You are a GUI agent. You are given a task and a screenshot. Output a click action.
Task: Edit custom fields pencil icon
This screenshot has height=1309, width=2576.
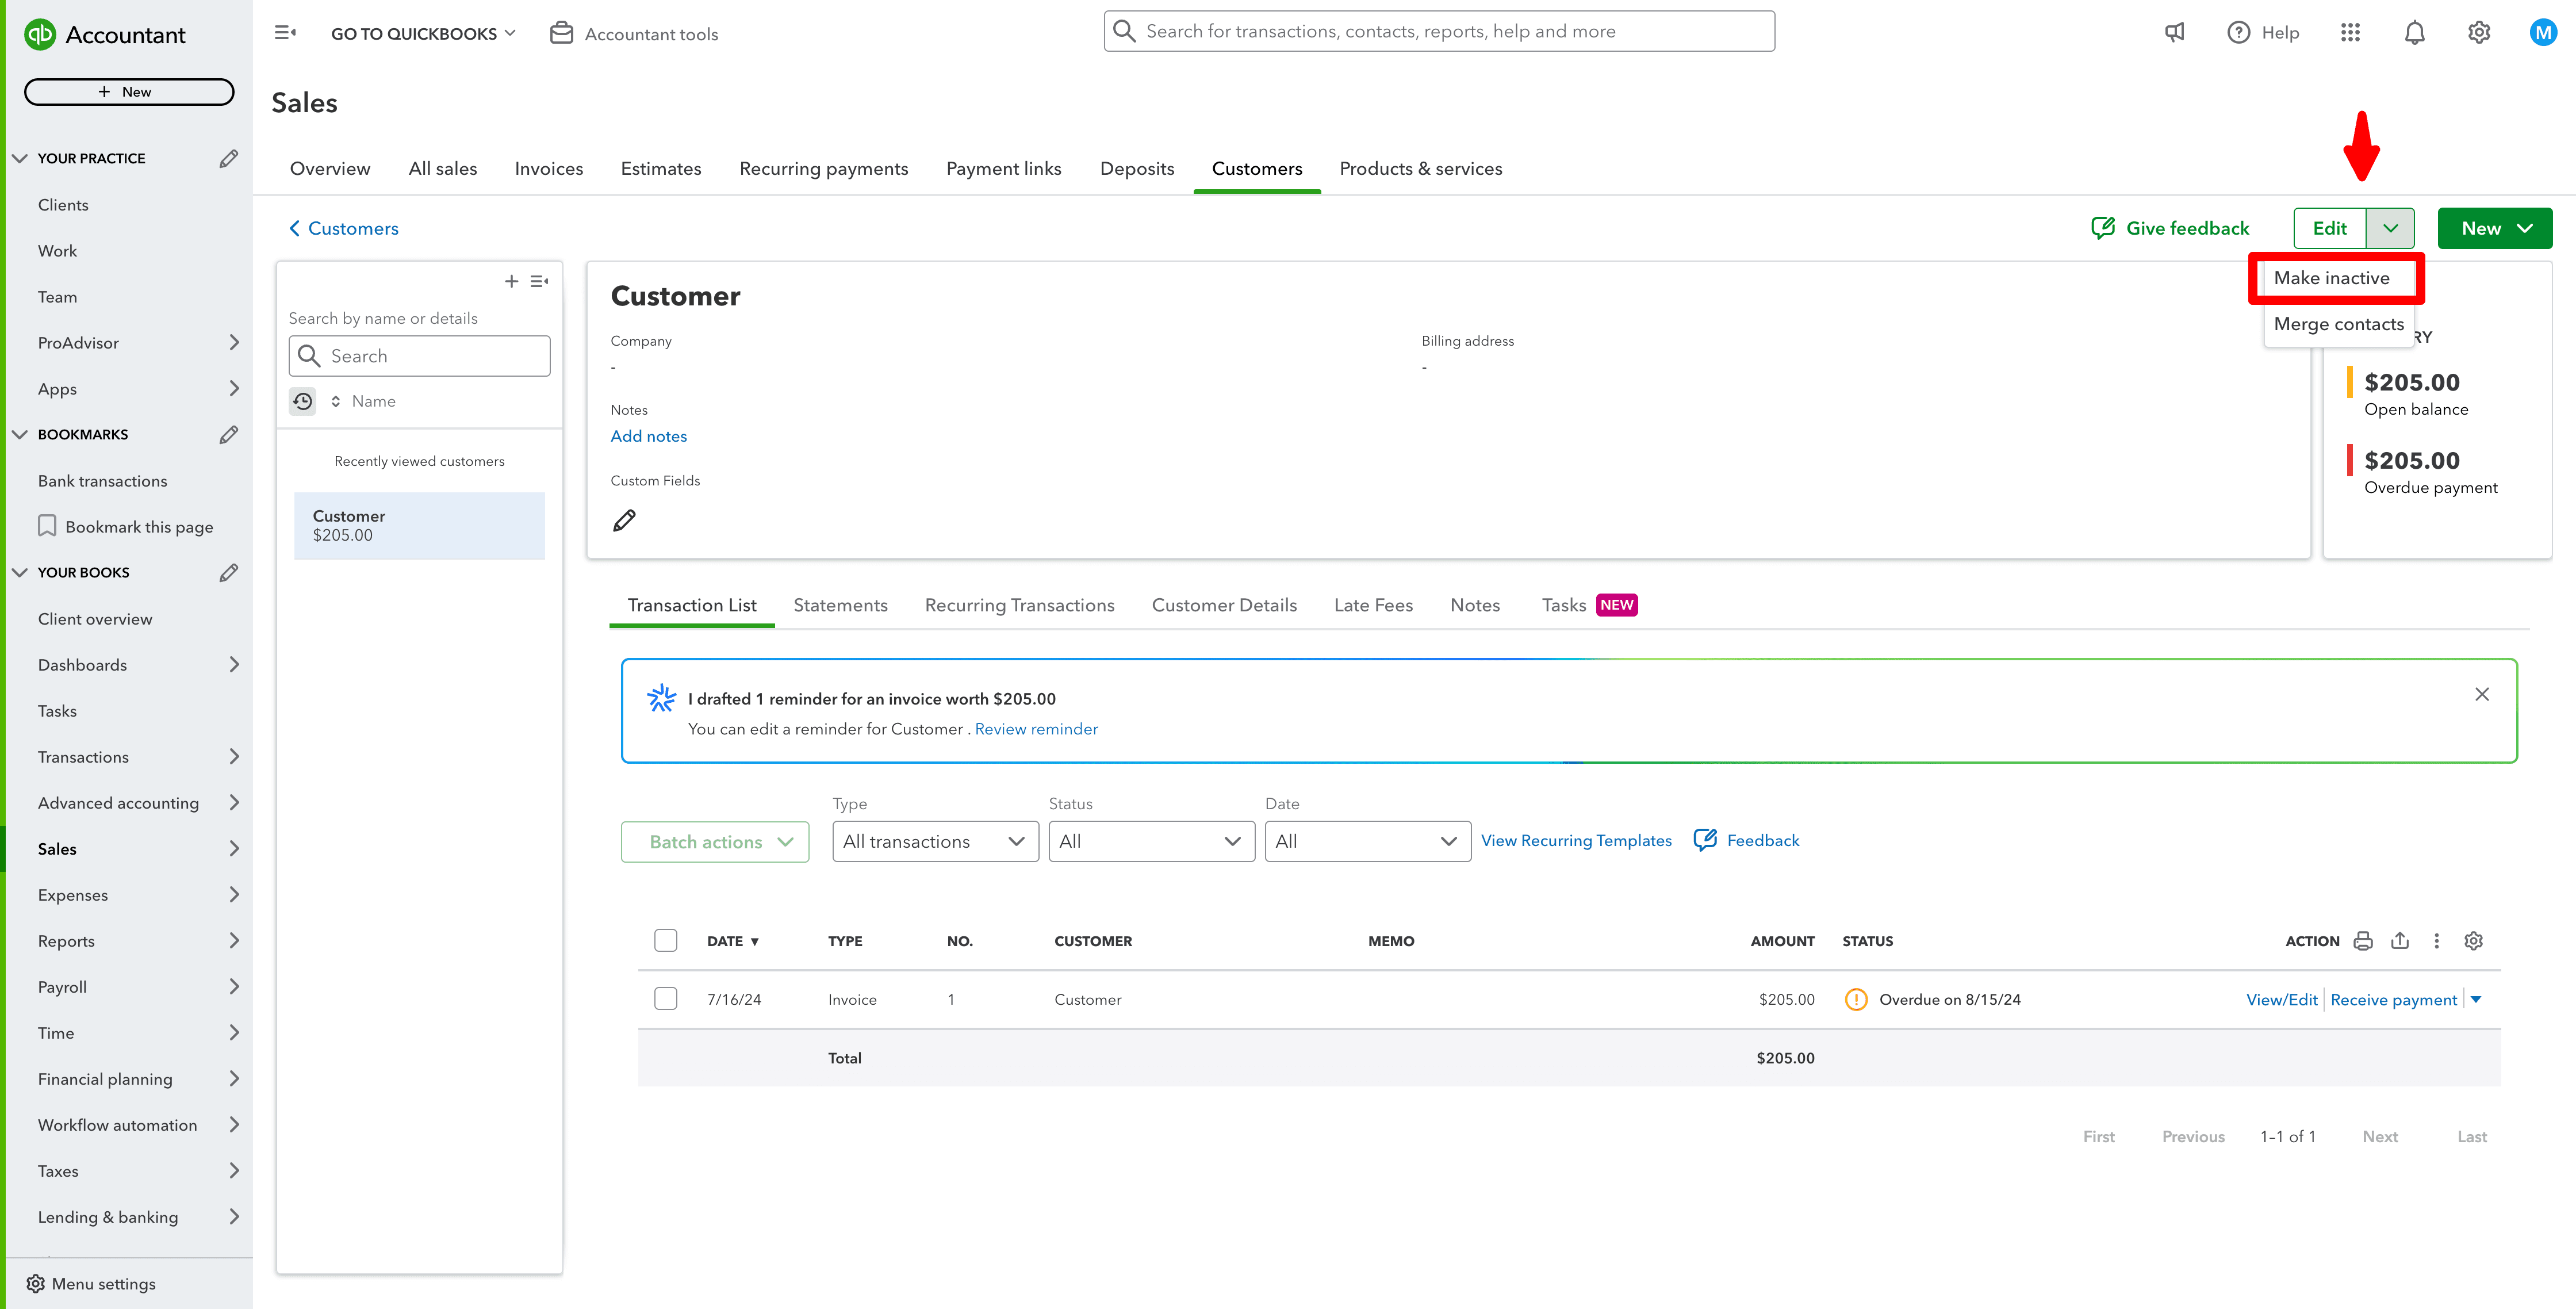[624, 520]
